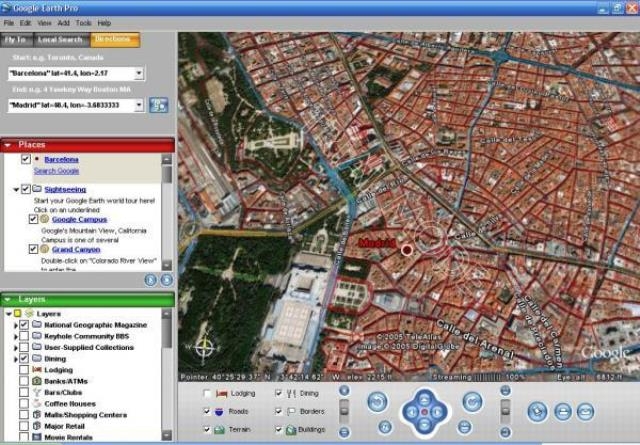Viewport: 640px width, 445px height.
Task: Open the Grand Canyon link
Action: point(76,249)
